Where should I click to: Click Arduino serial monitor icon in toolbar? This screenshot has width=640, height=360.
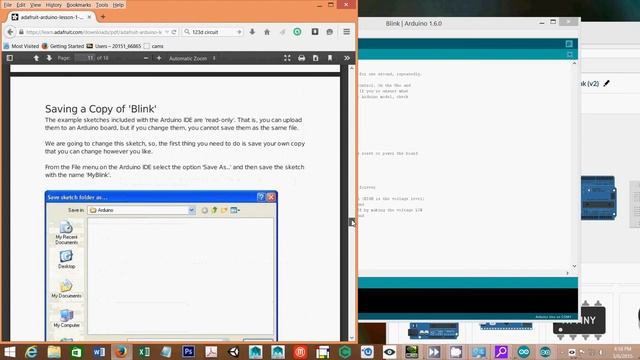point(569,44)
